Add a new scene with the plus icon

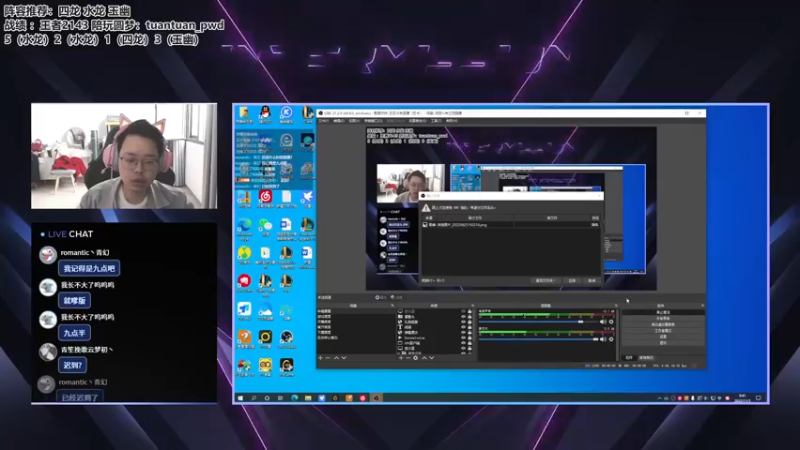320,358
